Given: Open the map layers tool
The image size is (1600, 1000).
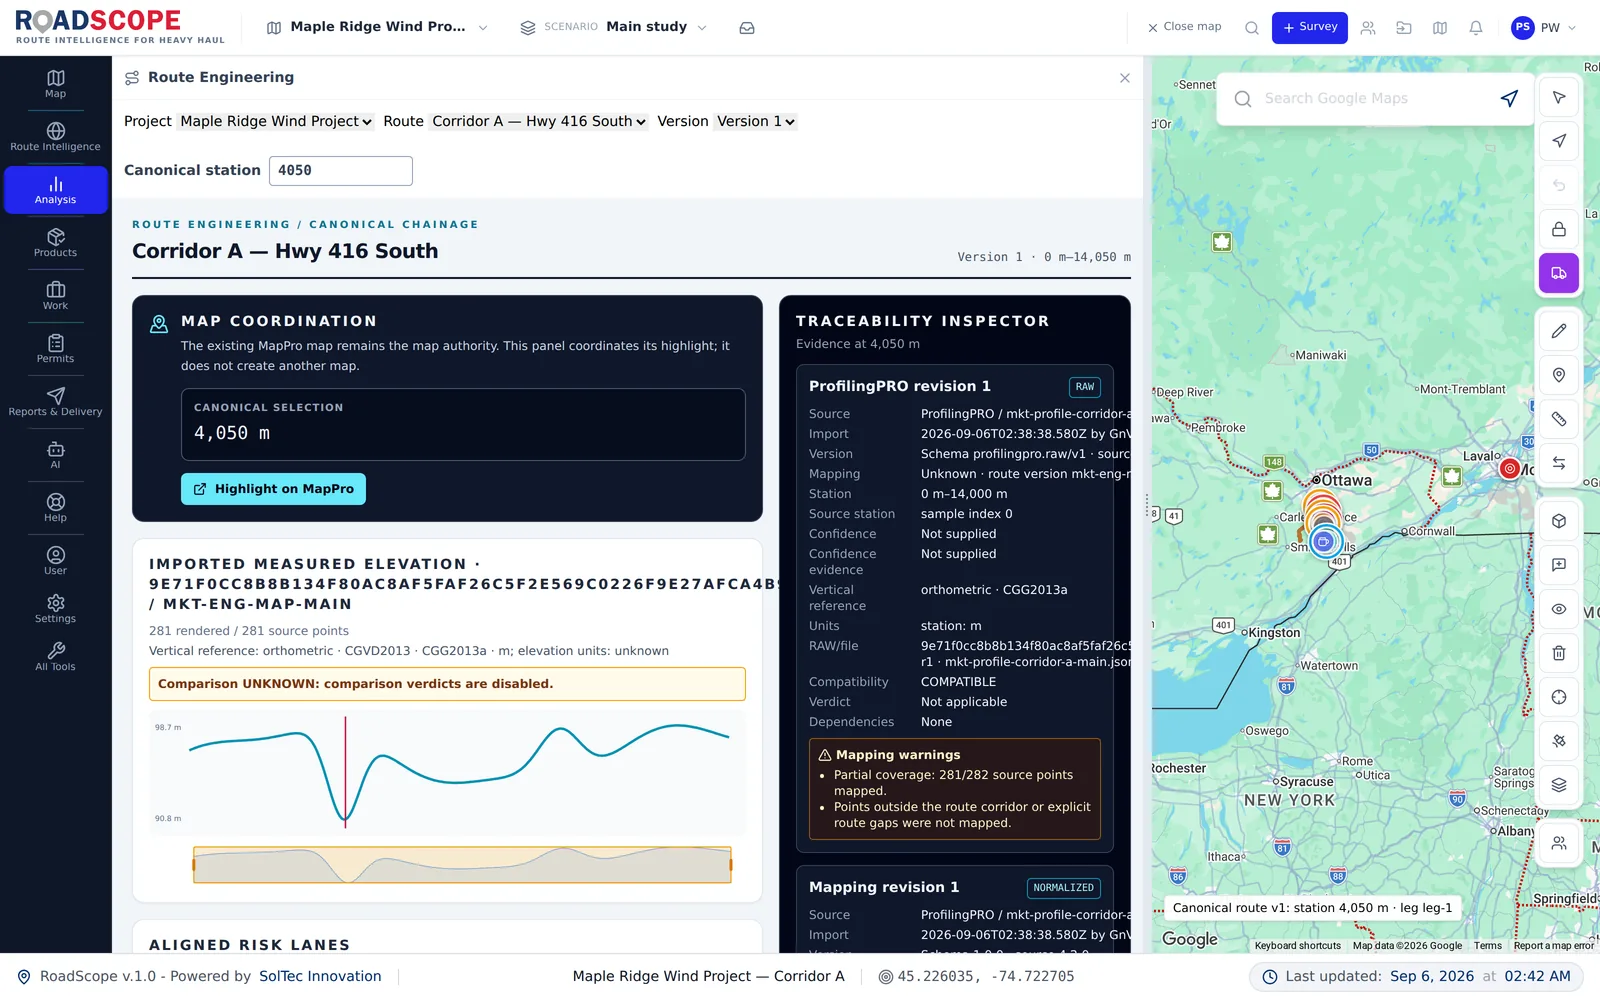Looking at the screenshot, I should [1559, 785].
